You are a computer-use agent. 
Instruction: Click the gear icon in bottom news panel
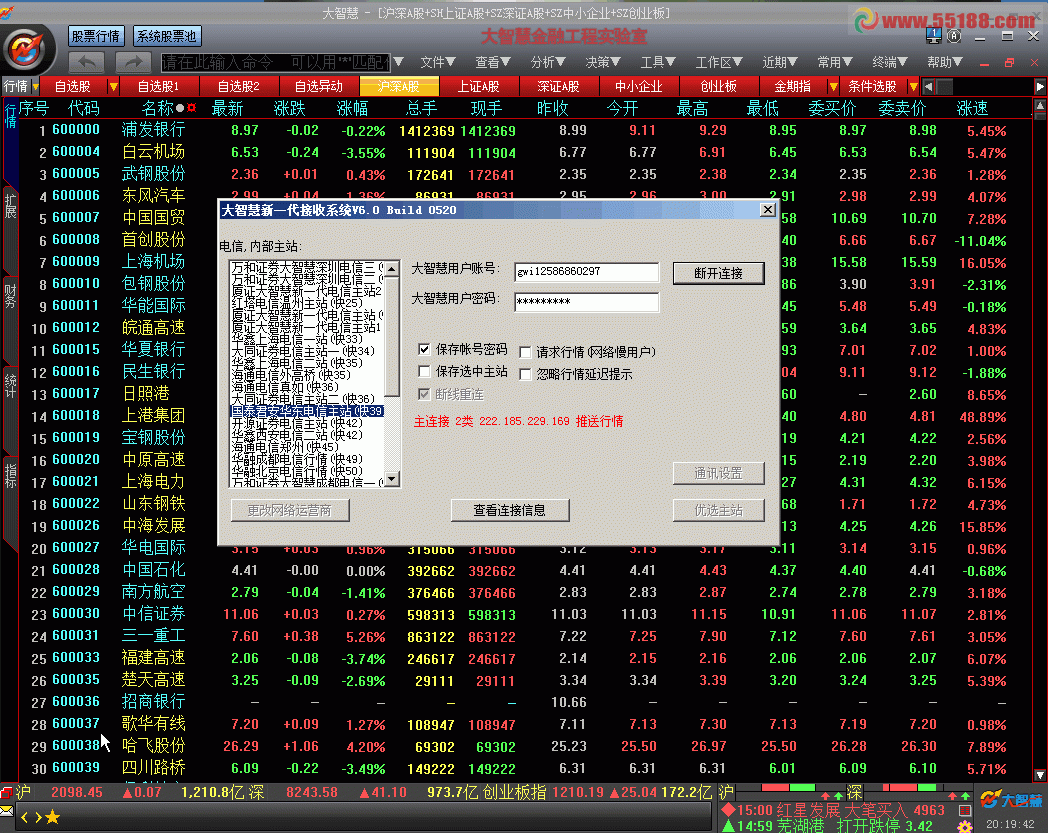point(964,827)
